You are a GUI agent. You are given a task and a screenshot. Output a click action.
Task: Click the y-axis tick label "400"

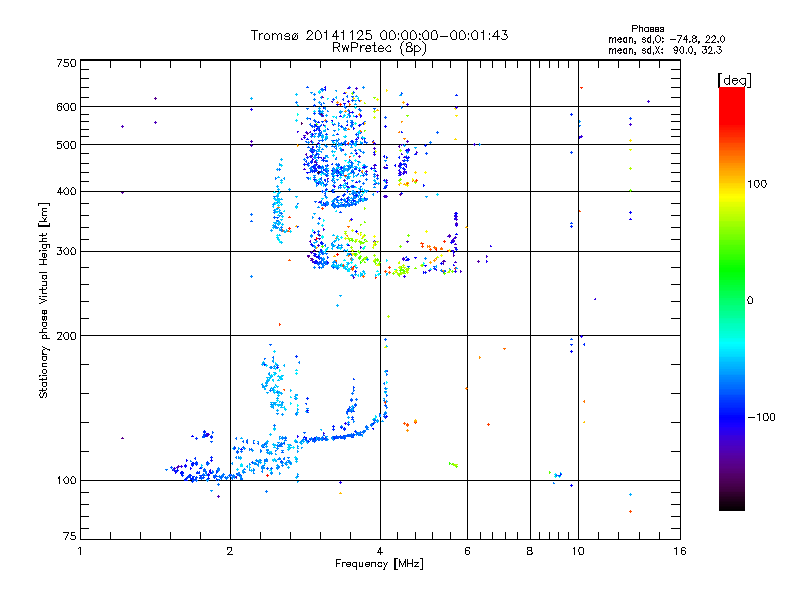pyautogui.click(x=66, y=192)
